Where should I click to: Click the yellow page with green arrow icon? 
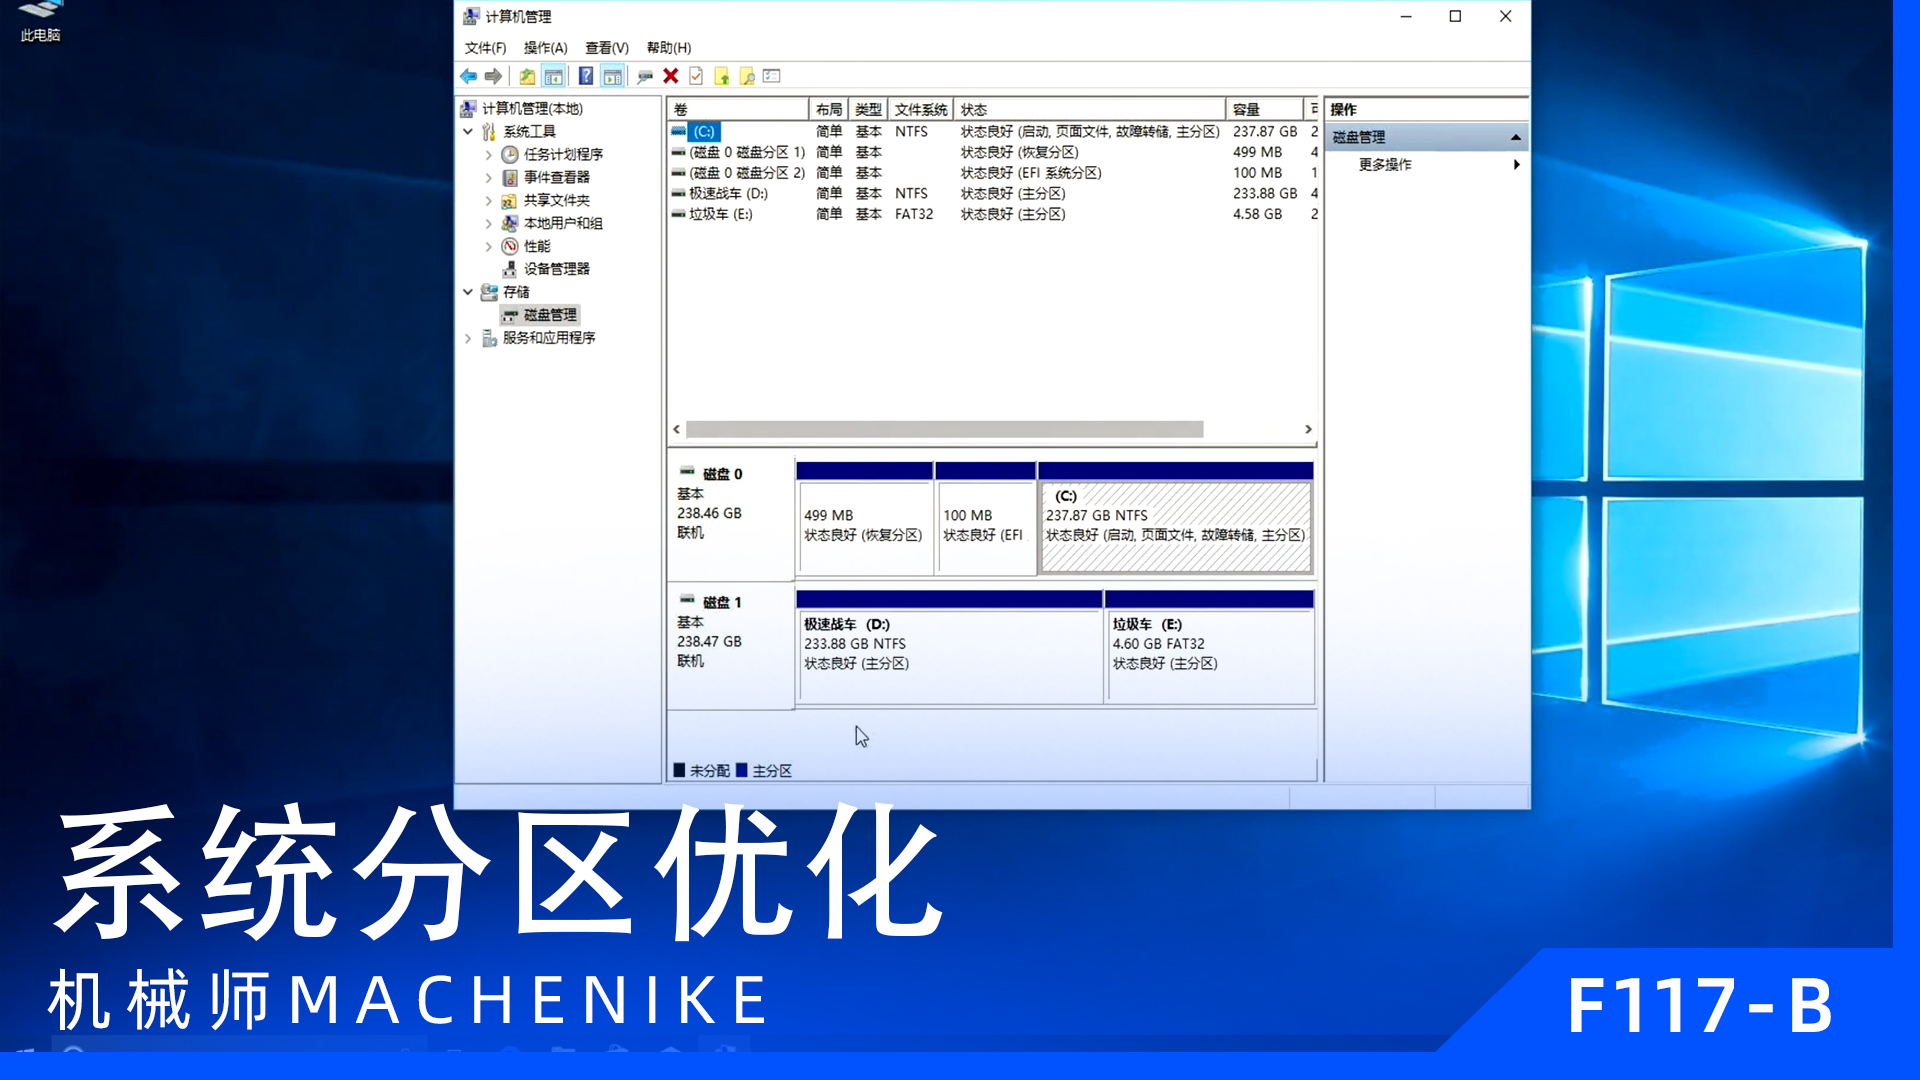point(721,76)
